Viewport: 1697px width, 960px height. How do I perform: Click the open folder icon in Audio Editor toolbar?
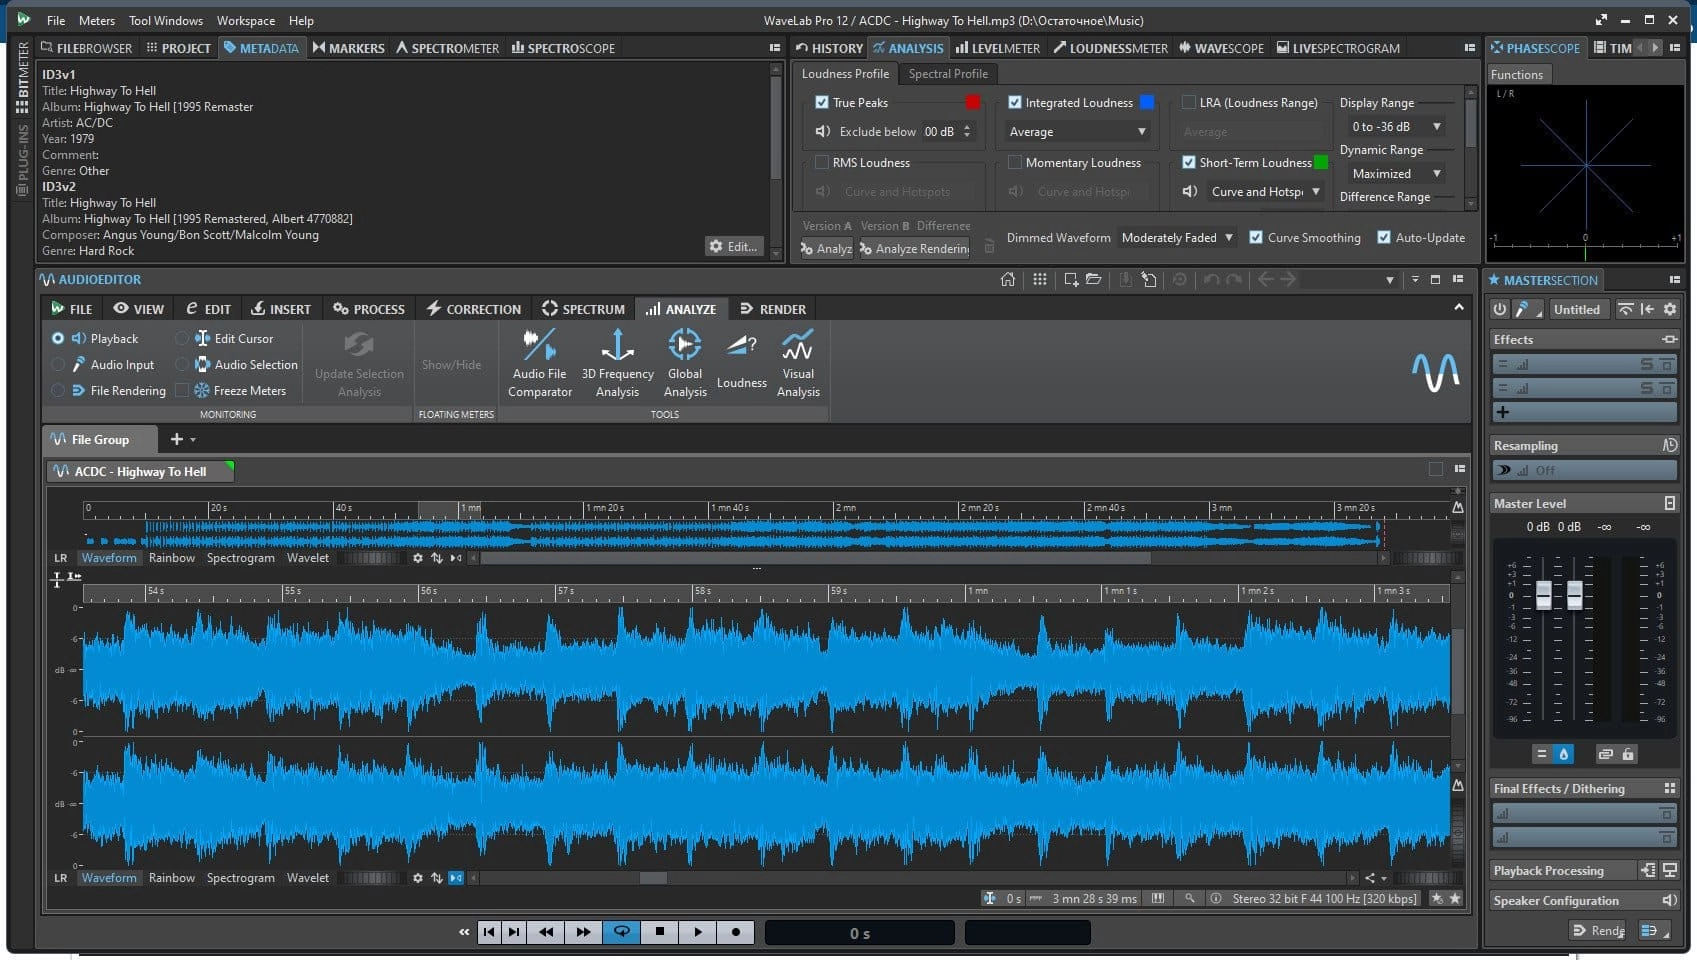click(x=1093, y=280)
